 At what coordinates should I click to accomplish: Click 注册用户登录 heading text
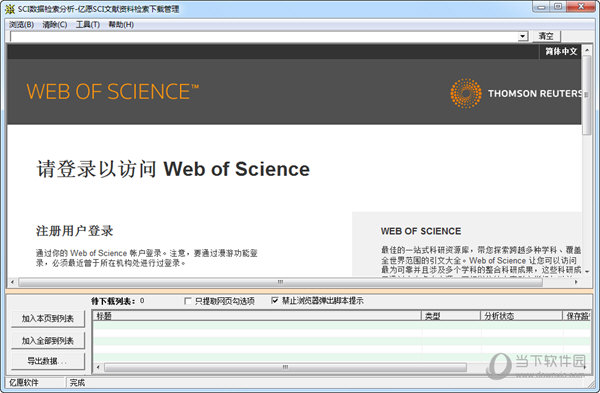tap(75, 231)
